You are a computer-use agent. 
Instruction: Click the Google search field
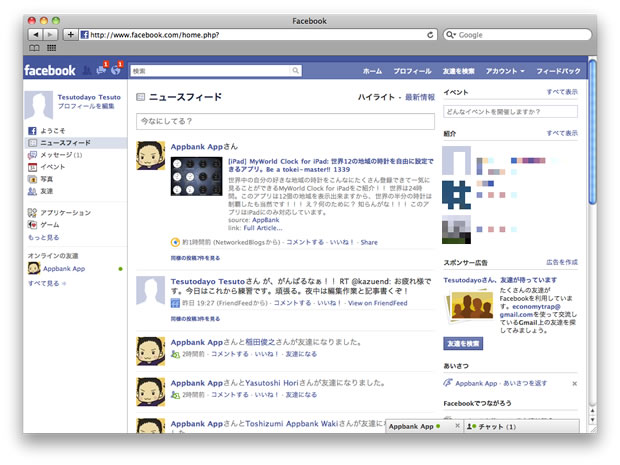tap(517, 35)
